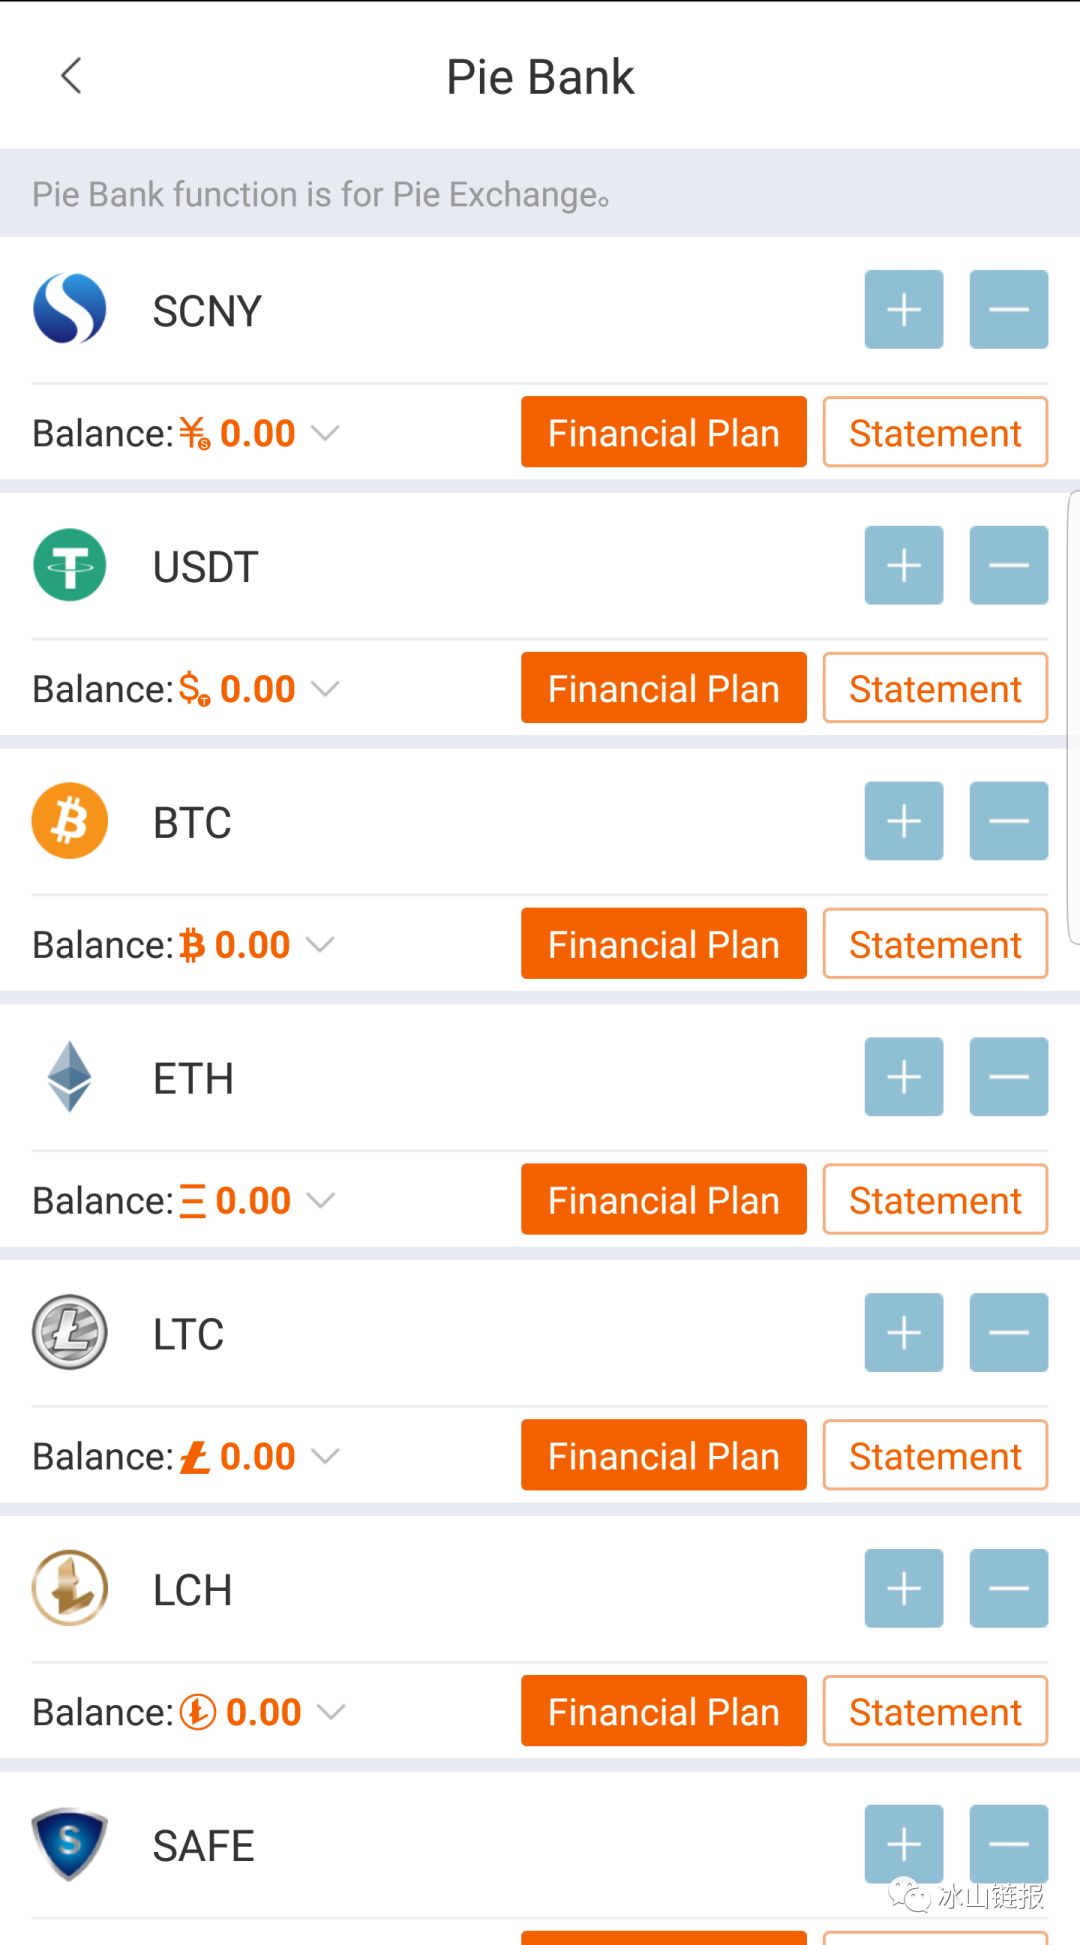View the Statement for SCNY
The width and height of the screenshot is (1080, 1945).
935,432
